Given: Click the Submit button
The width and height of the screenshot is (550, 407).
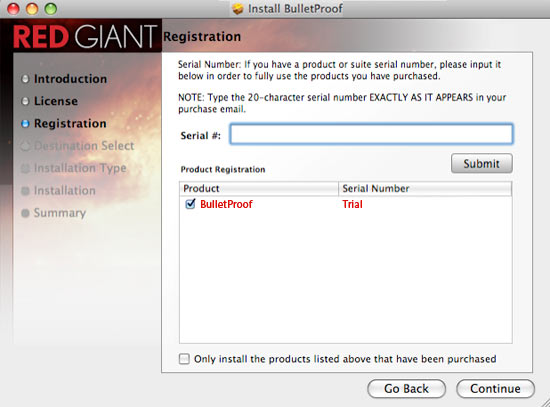Looking at the screenshot, I should coord(482,164).
